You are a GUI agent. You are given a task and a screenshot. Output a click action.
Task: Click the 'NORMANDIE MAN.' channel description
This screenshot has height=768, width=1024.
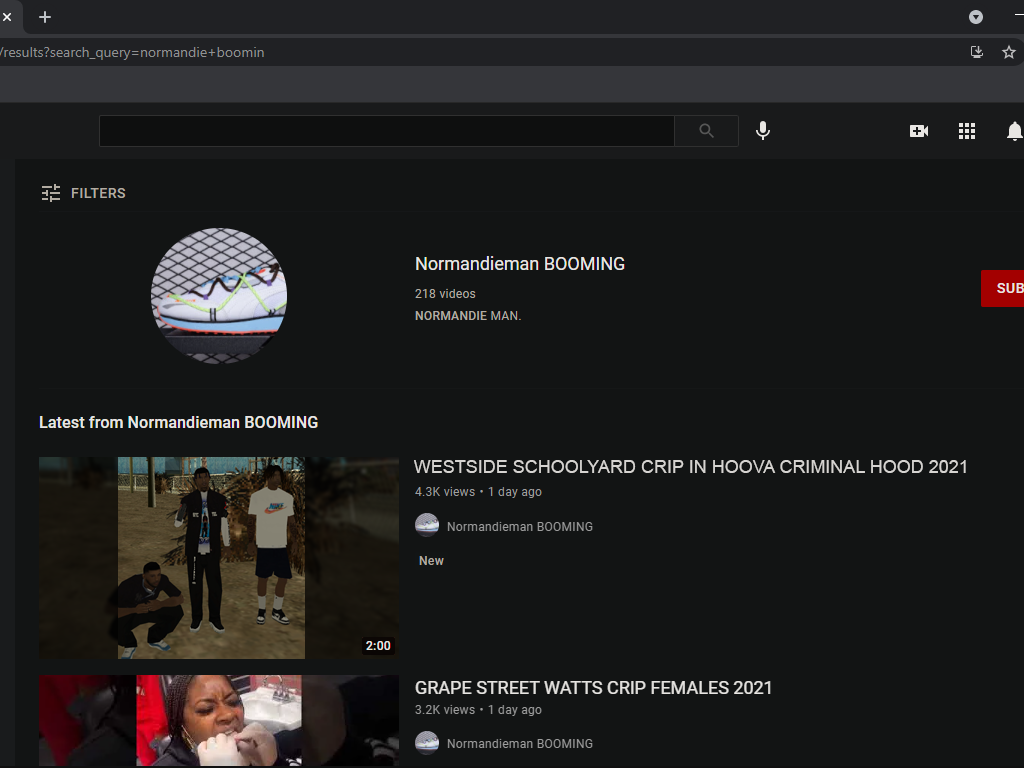468,316
